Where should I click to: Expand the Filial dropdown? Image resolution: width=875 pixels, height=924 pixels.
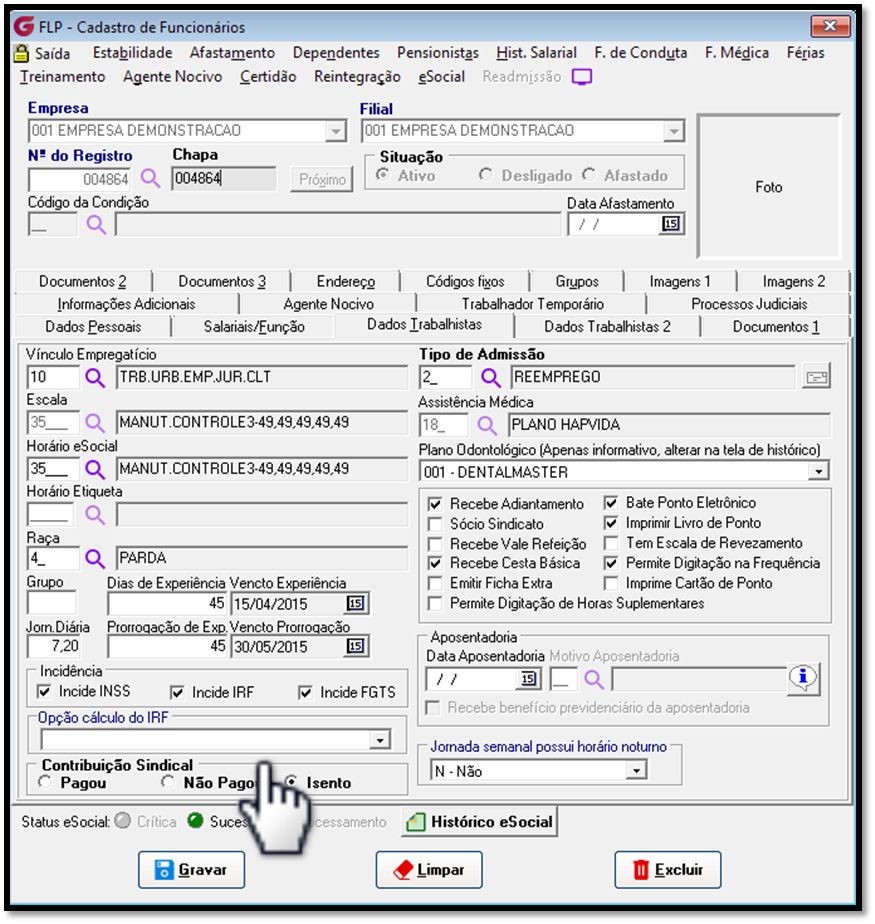click(x=672, y=131)
